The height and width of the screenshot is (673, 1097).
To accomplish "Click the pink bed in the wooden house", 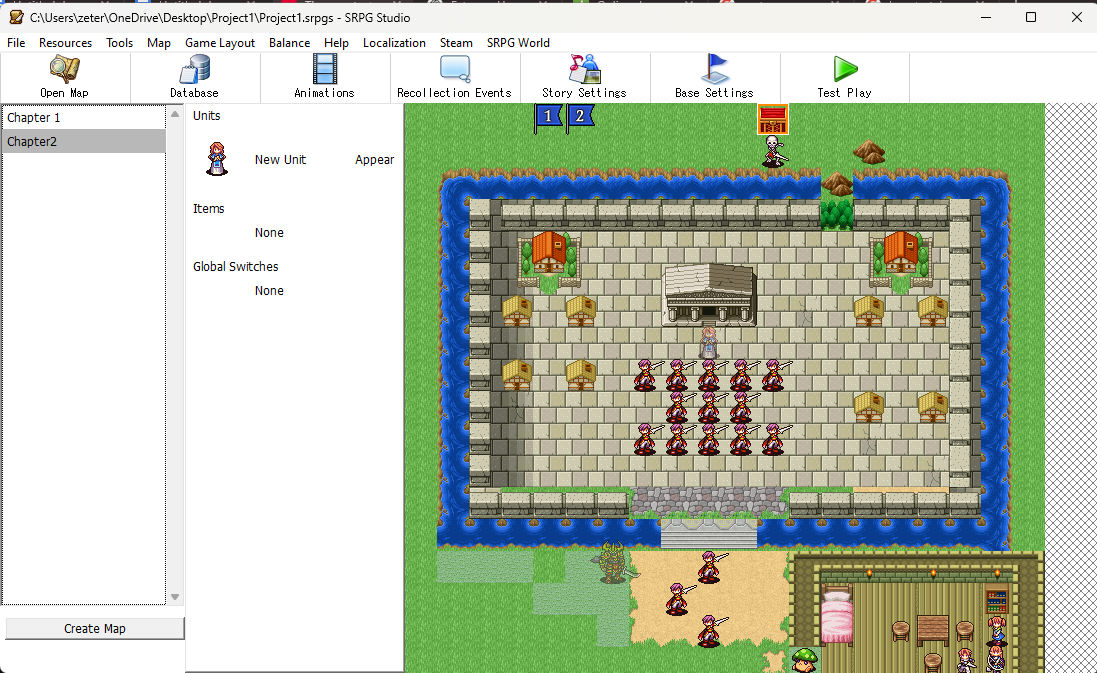I will (837, 616).
